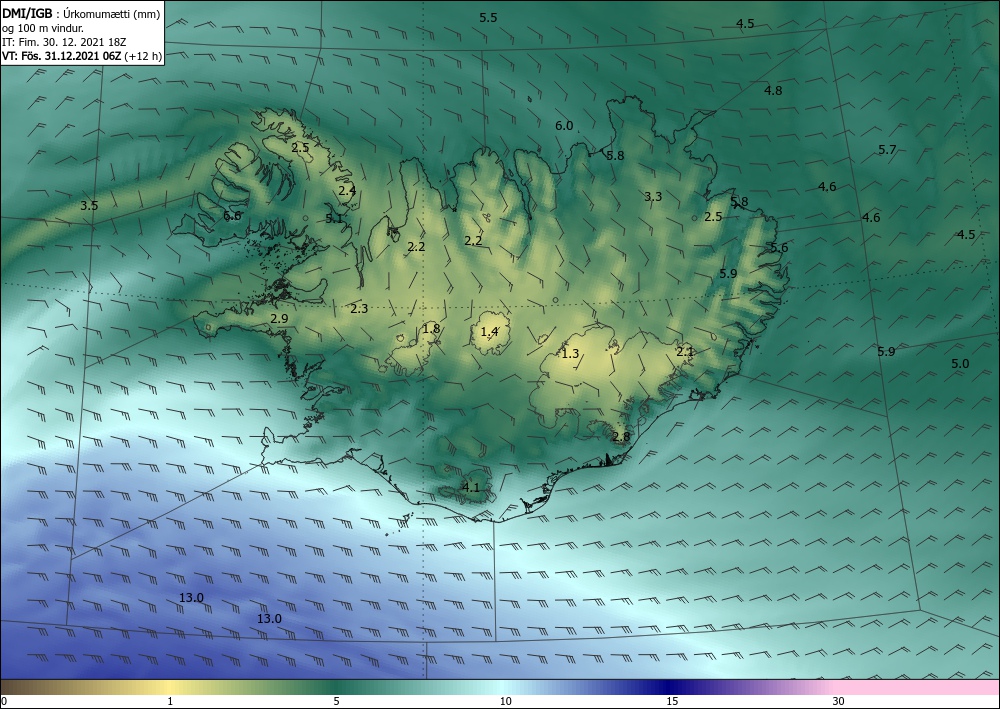Click the '1' tick on the color scale
This screenshot has height=709, width=1000.
point(170,701)
